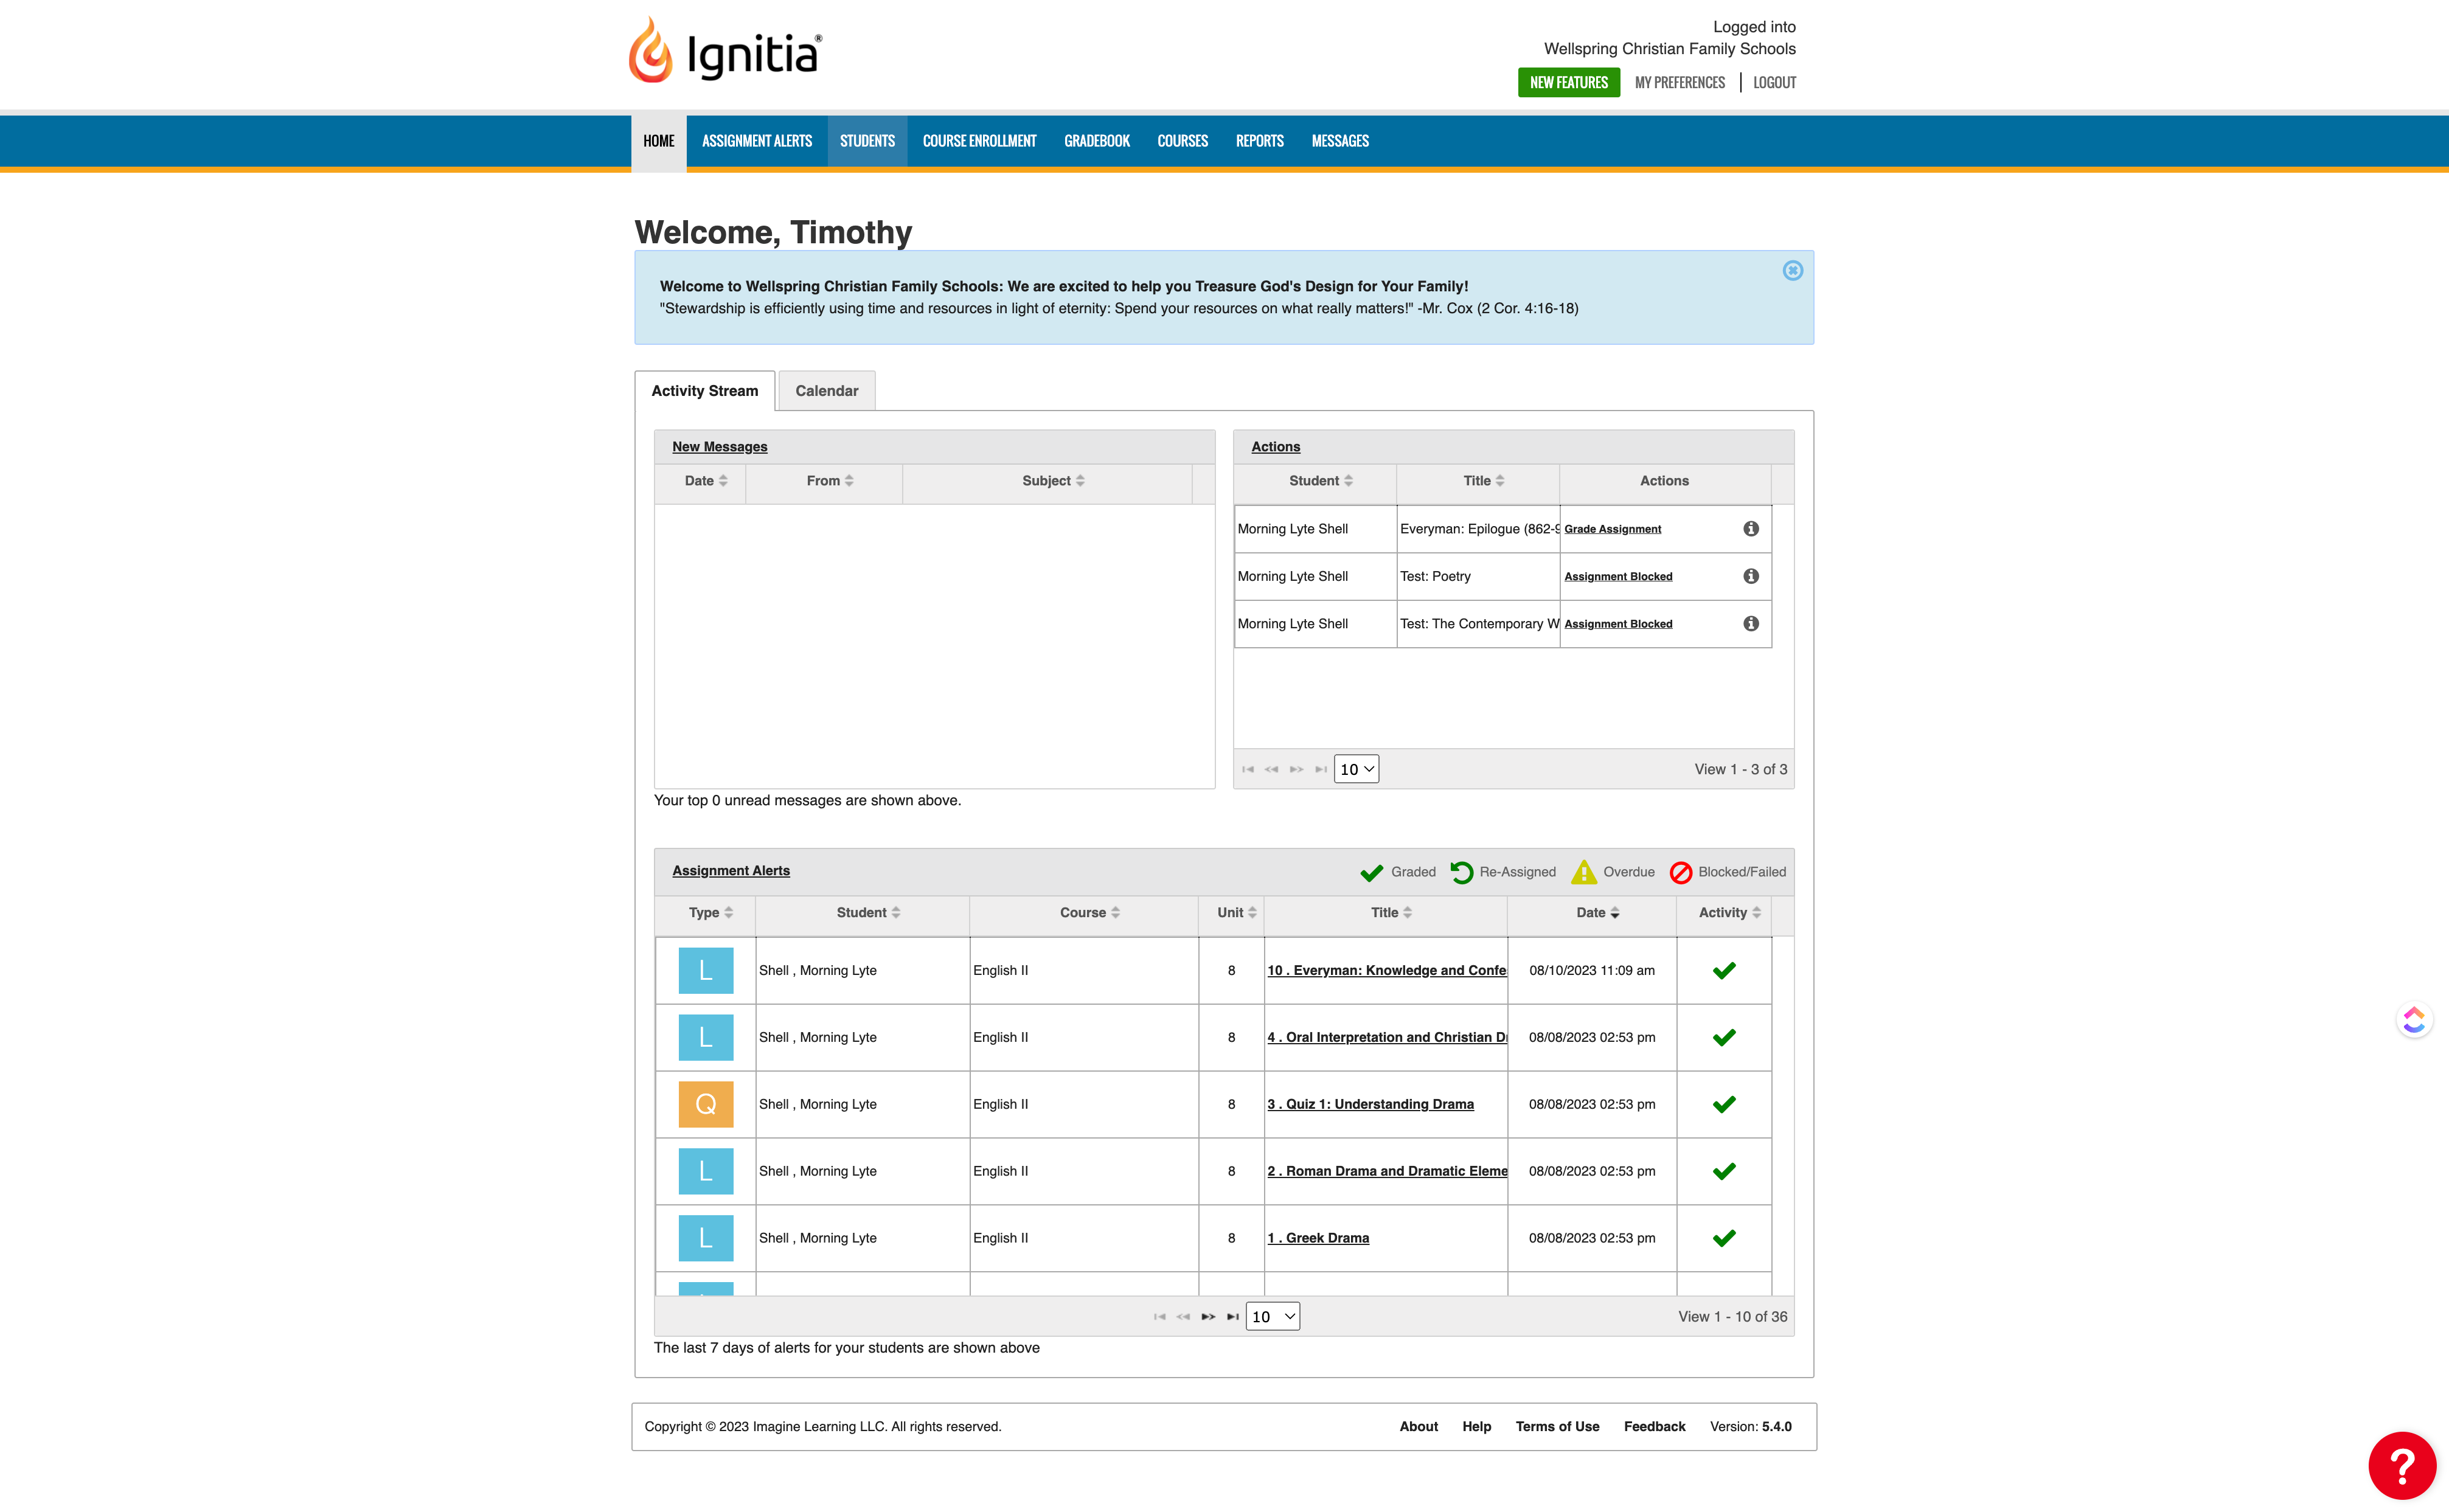Open the Messages navigation item
This screenshot has width=2449, height=1512.
tap(1339, 141)
